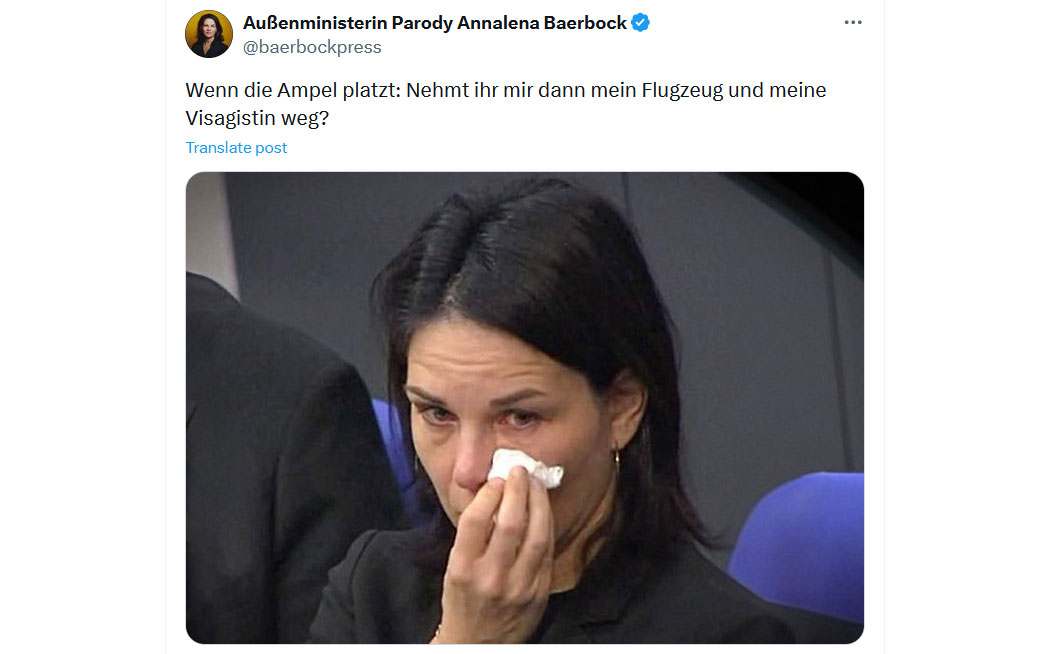Image resolution: width=1050 pixels, height=654 pixels.
Task: Click the word "Visagistin" in the post text
Action: 231,118
